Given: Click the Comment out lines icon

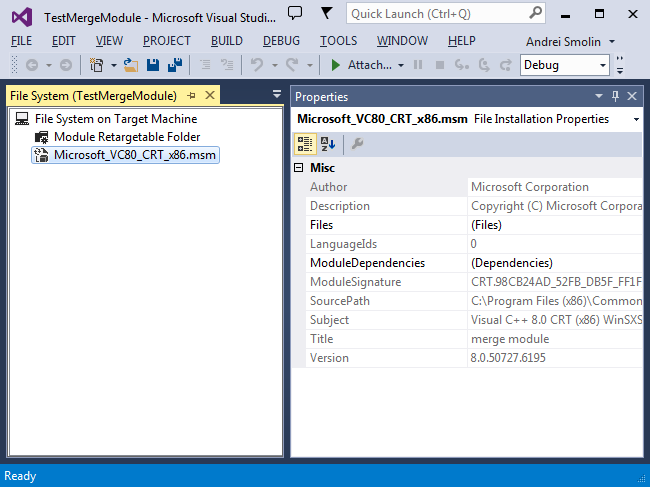Looking at the screenshot, I should [205, 65].
